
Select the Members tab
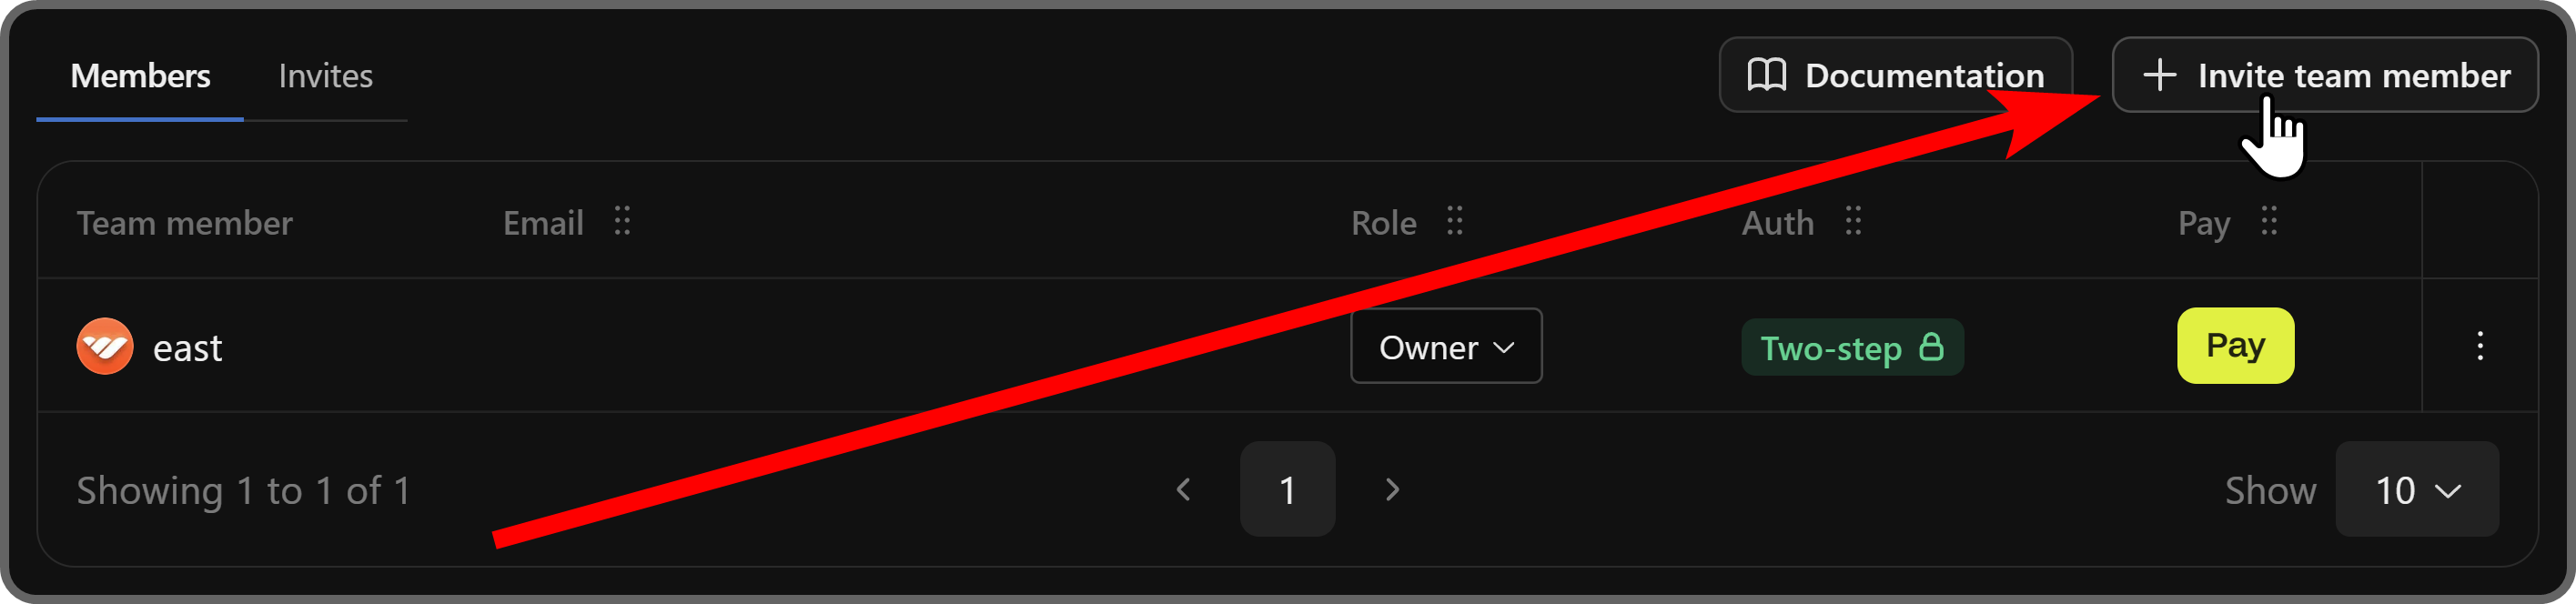click(139, 75)
